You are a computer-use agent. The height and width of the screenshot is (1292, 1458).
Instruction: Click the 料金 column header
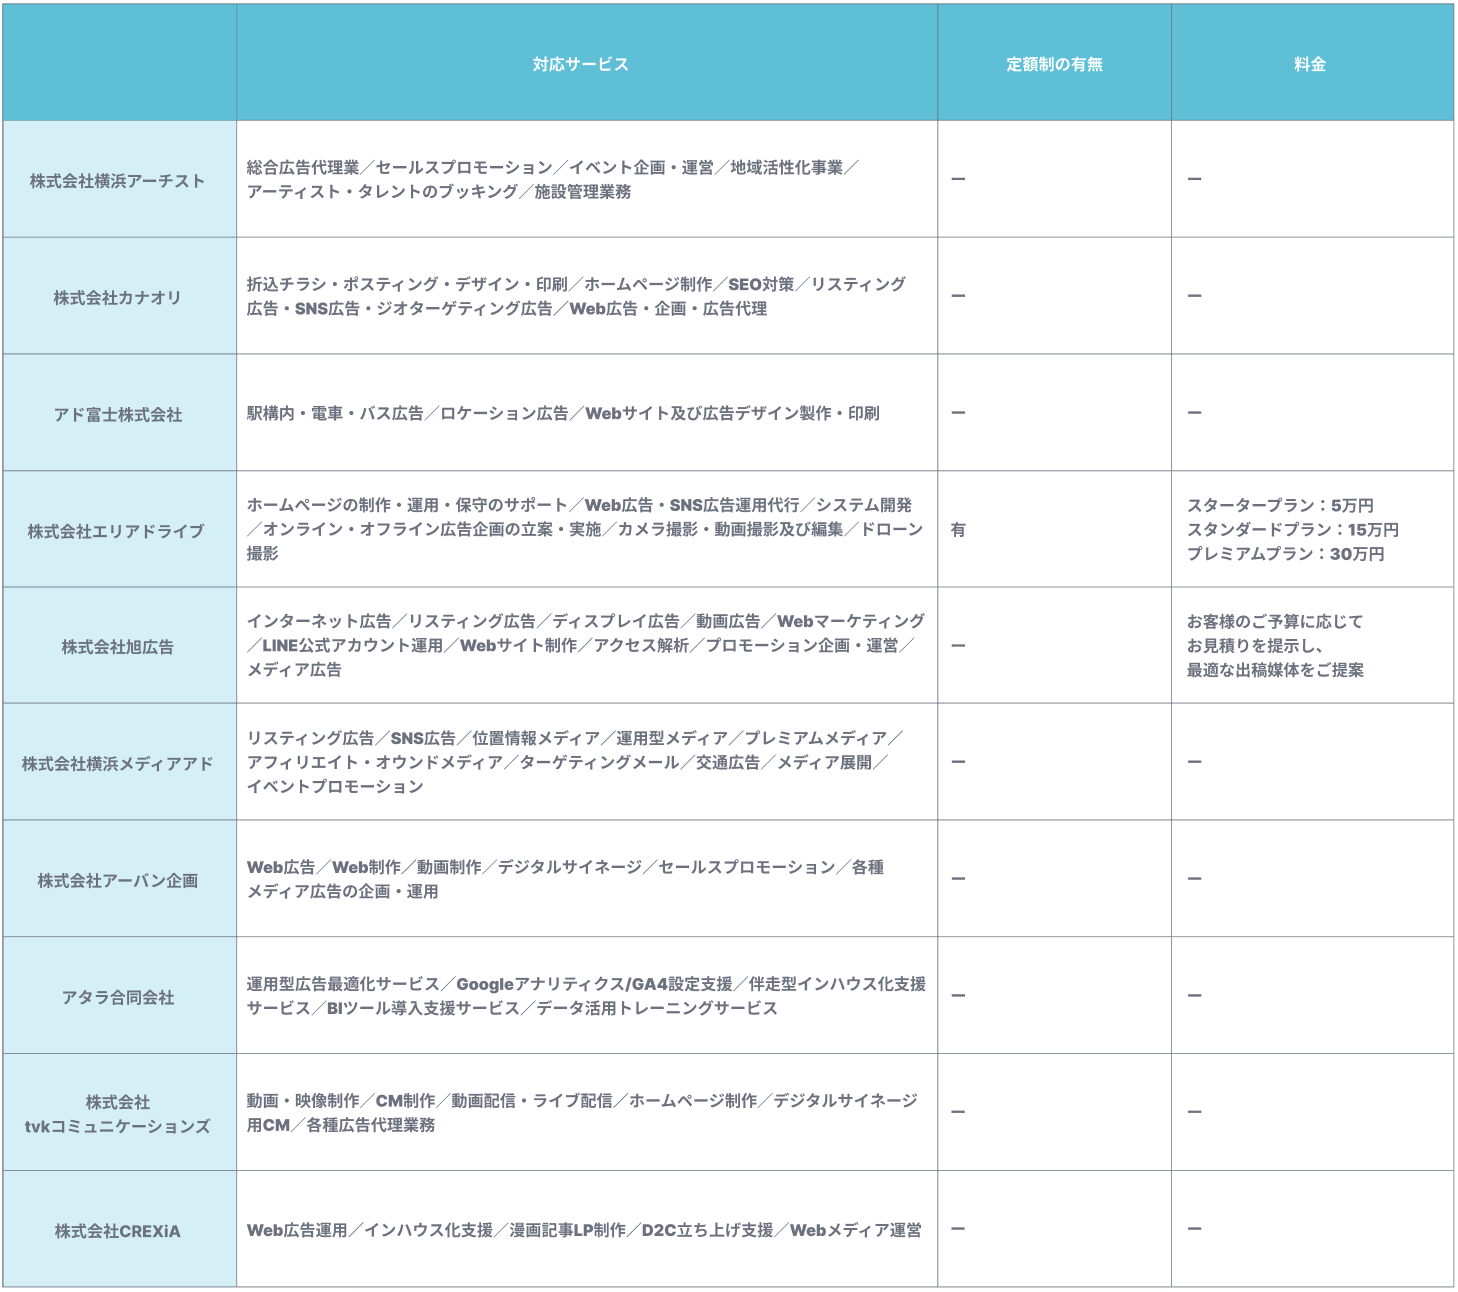(x=1310, y=64)
